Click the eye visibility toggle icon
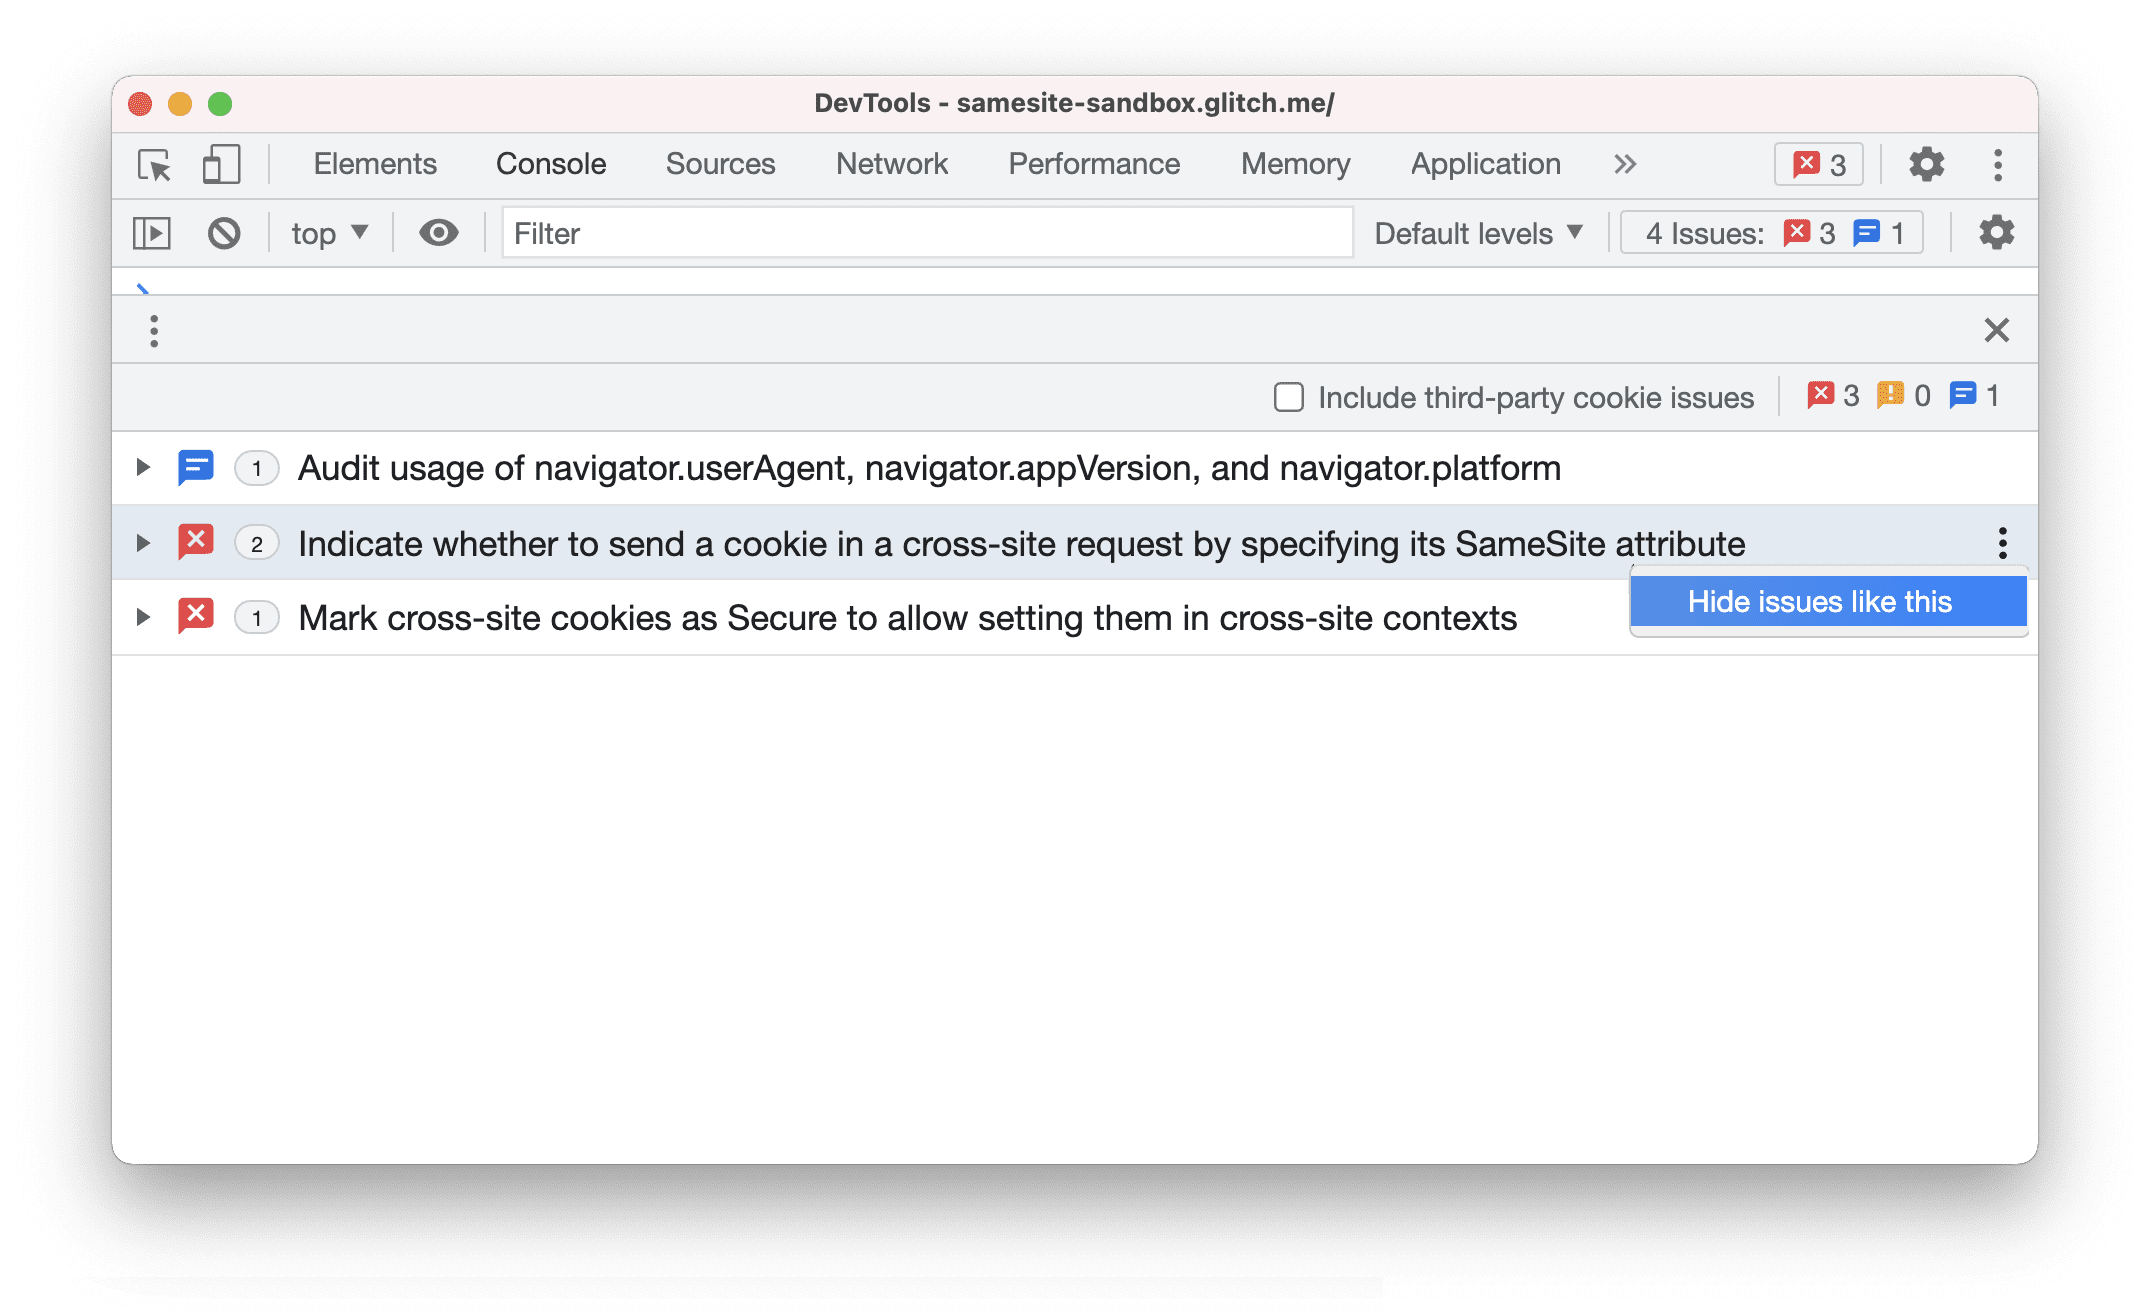2150x1312 pixels. pos(435,234)
